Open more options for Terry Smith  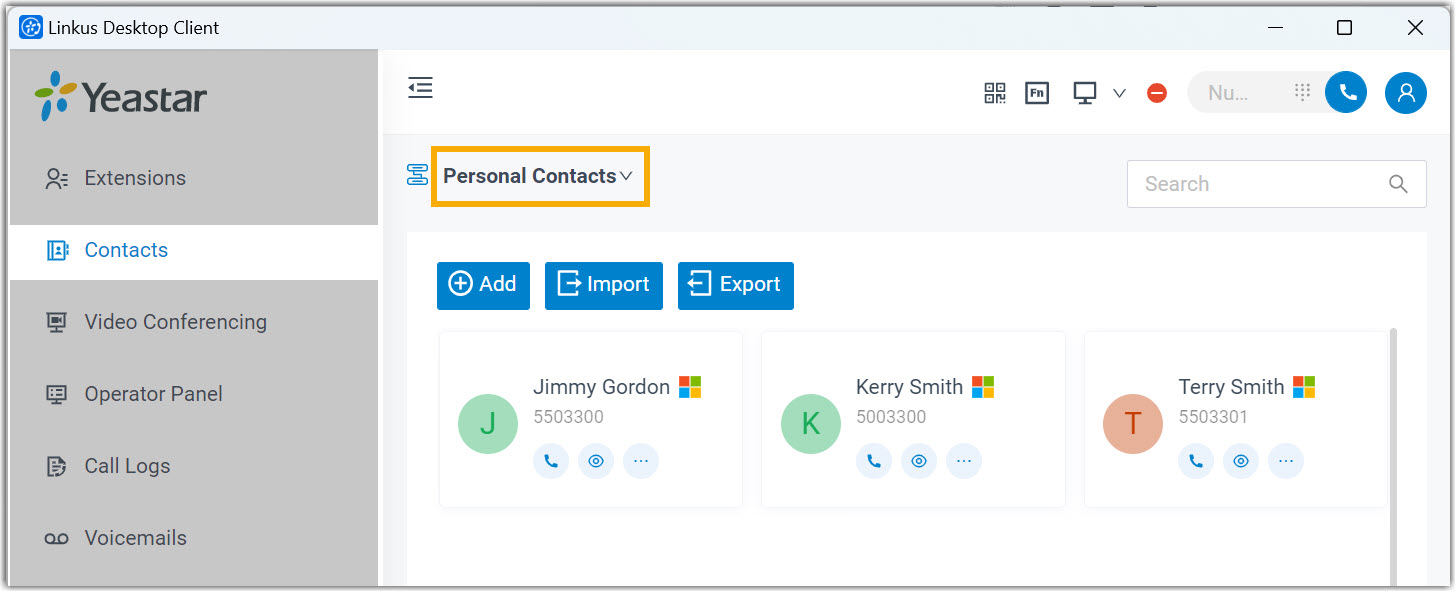tap(1286, 461)
